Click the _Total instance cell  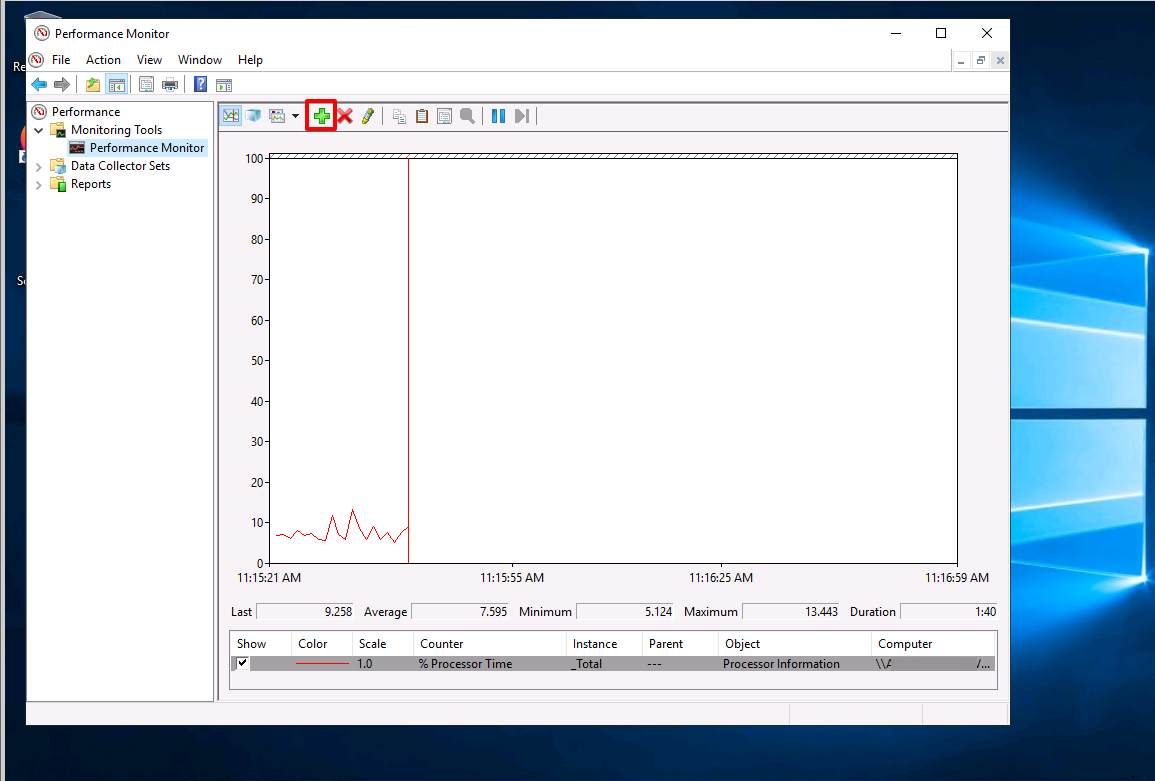tap(586, 664)
